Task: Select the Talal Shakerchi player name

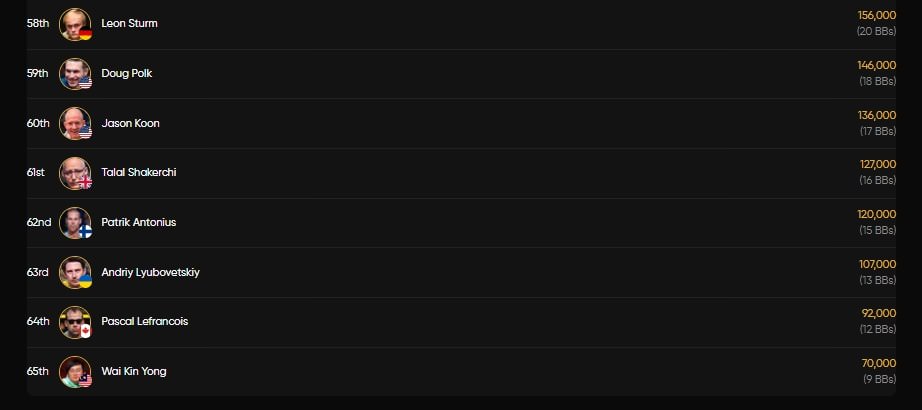Action: tap(139, 173)
